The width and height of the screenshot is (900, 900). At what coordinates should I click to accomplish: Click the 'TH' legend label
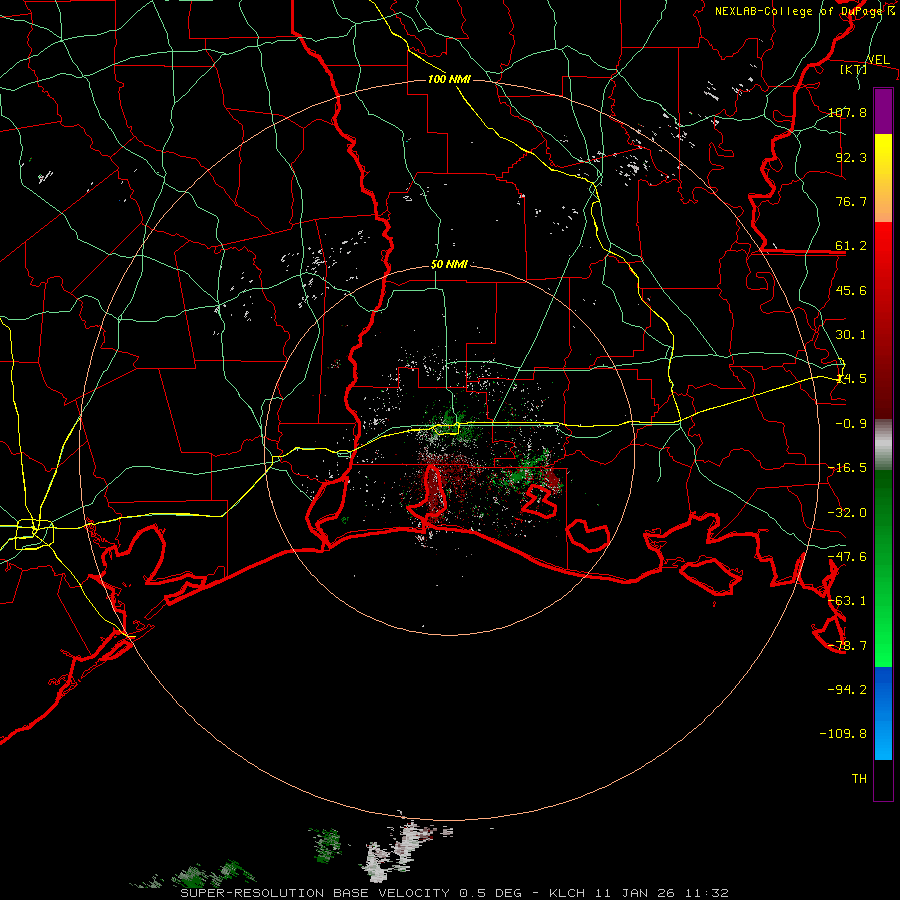click(x=859, y=779)
